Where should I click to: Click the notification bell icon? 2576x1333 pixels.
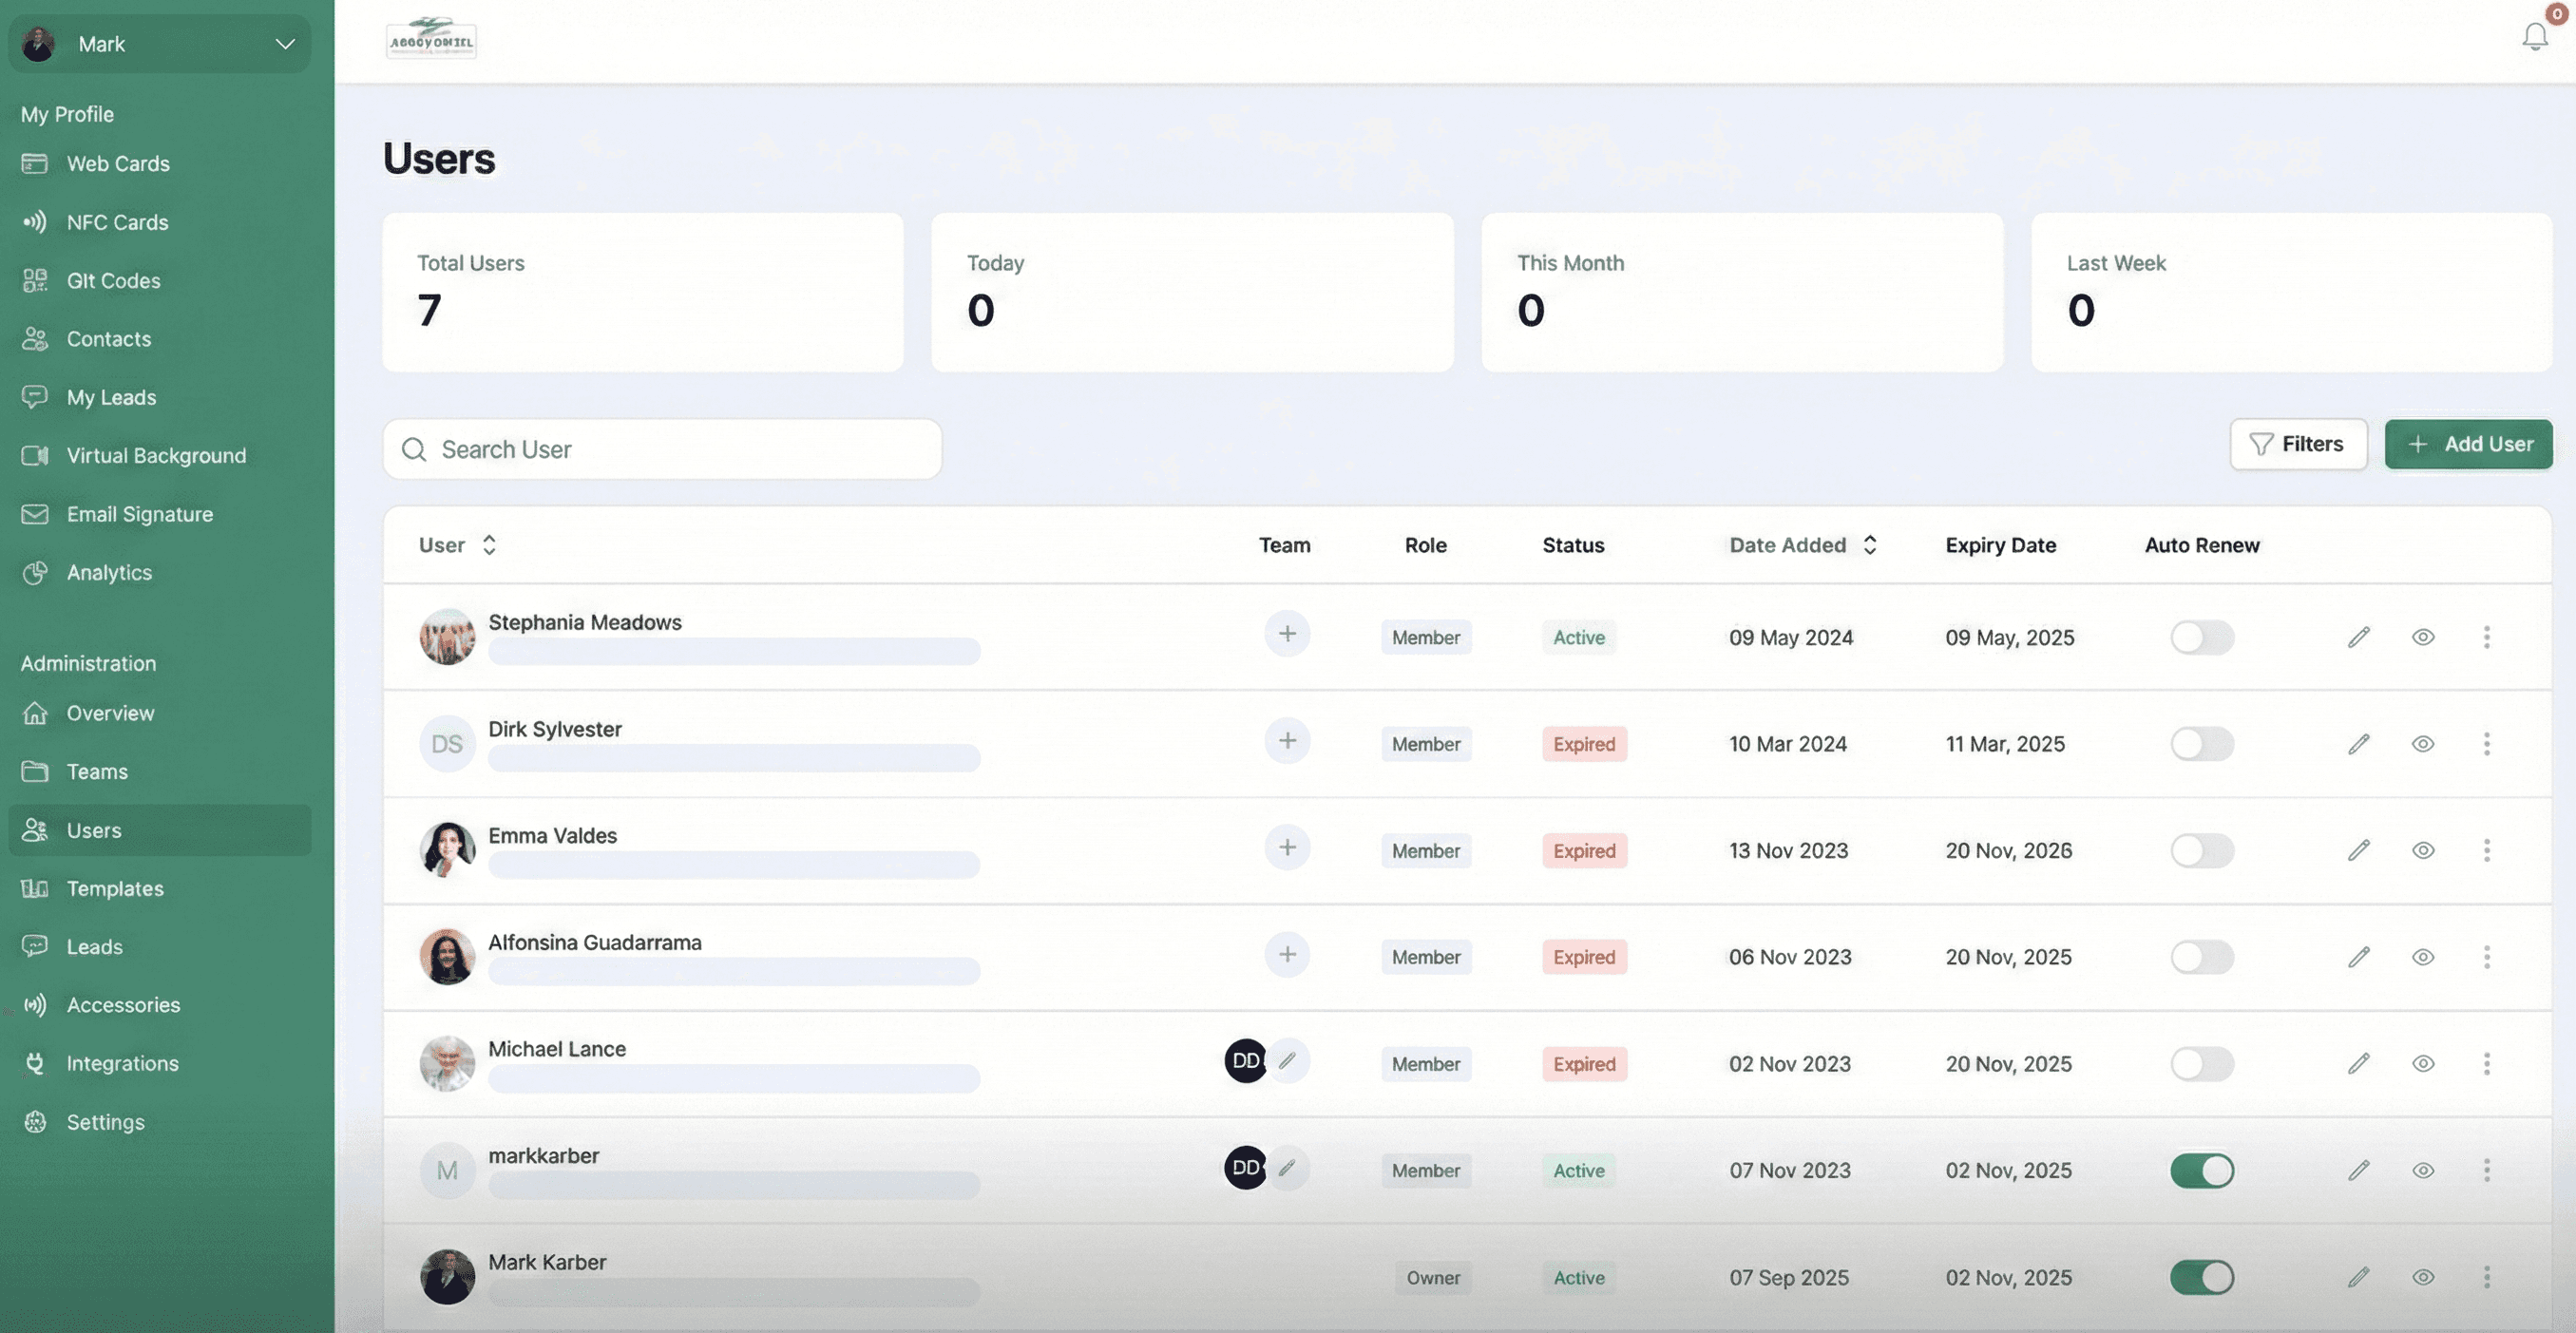2534,38
